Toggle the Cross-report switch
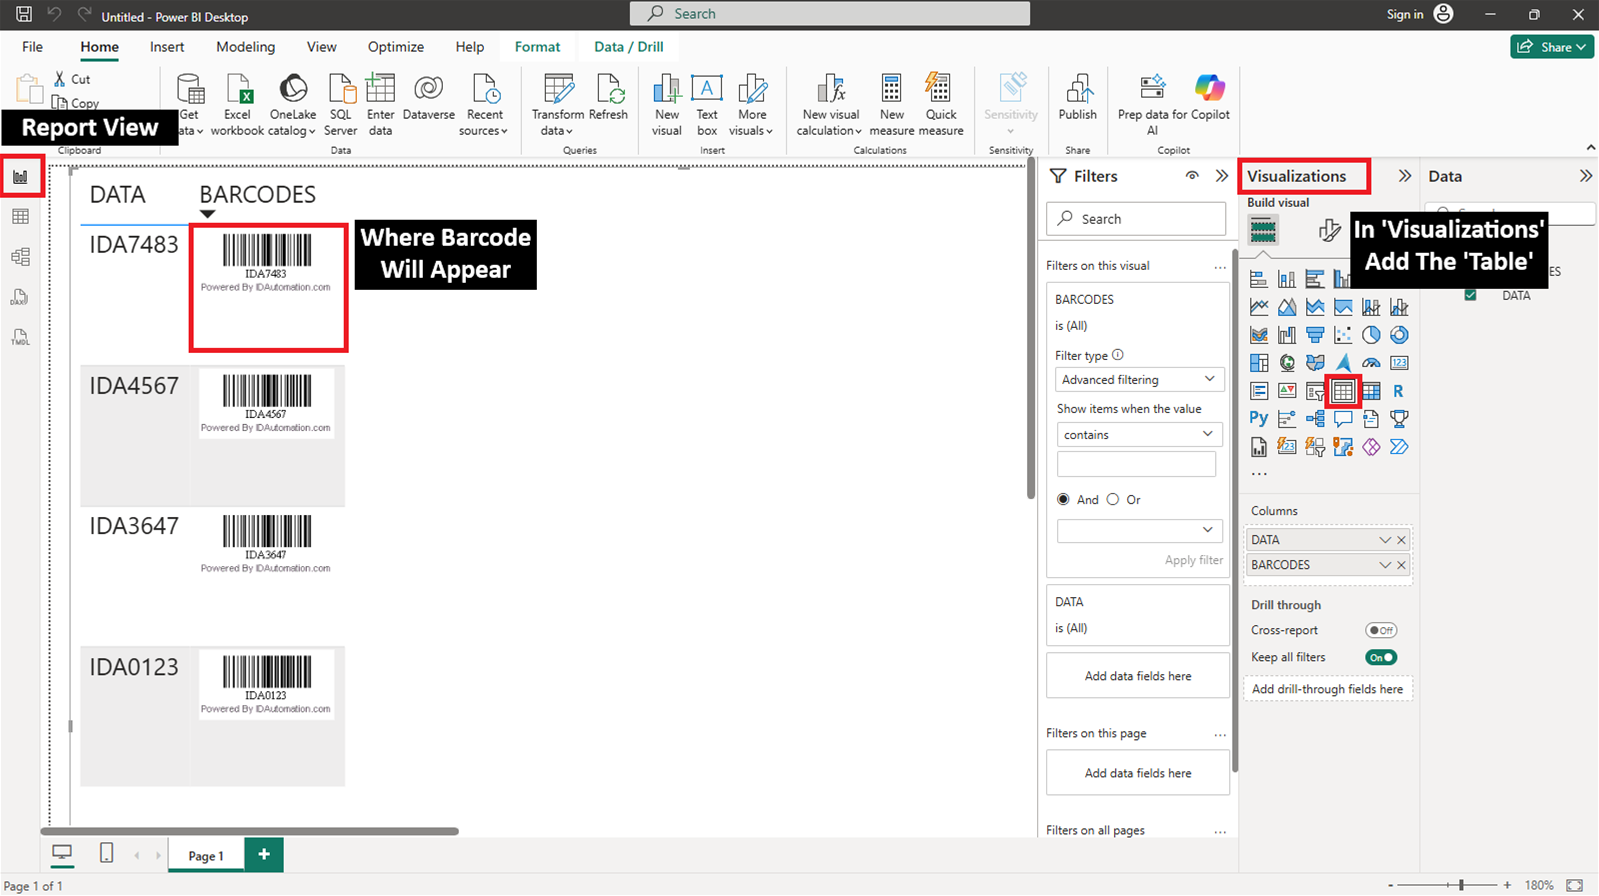The width and height of the screenshot is (1599, 896). click(1381, 630)
